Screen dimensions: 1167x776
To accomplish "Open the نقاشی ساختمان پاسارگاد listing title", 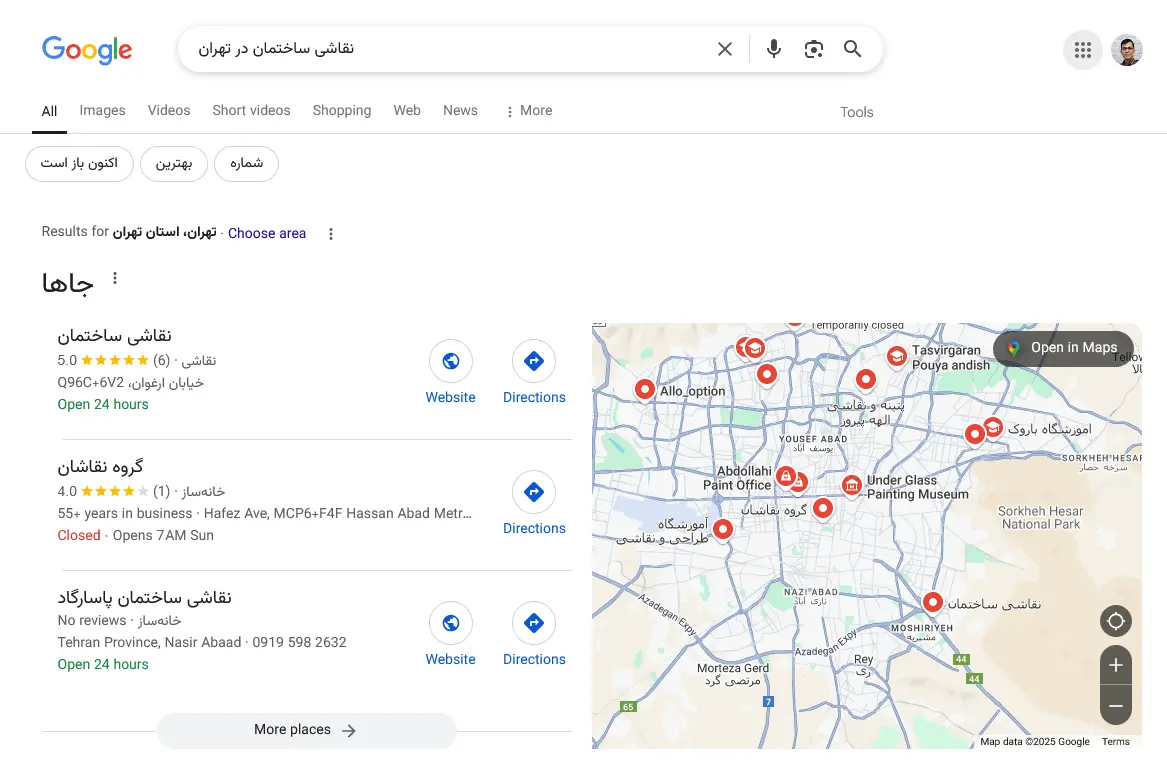I will (x=144, y=597).
